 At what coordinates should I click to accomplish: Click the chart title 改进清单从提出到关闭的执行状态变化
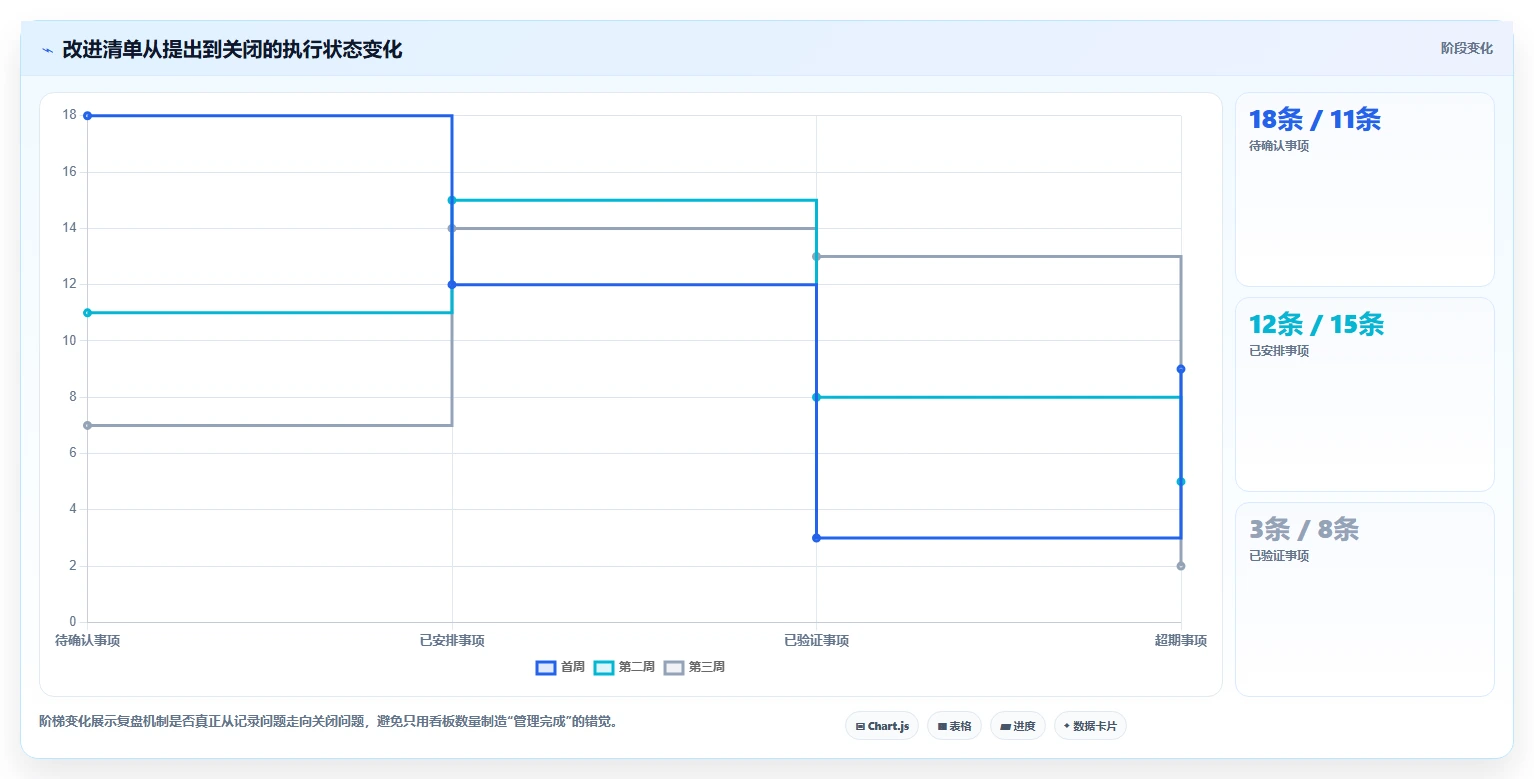click(232, 50)
